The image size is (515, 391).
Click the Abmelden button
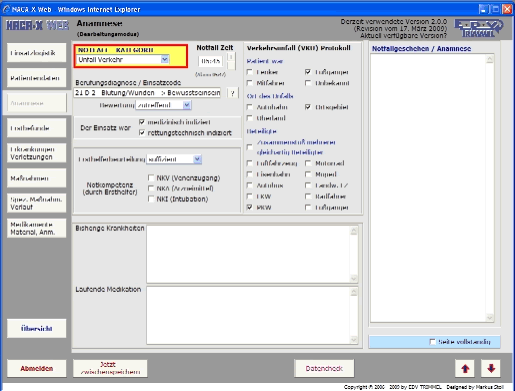(x=37, y=368)
